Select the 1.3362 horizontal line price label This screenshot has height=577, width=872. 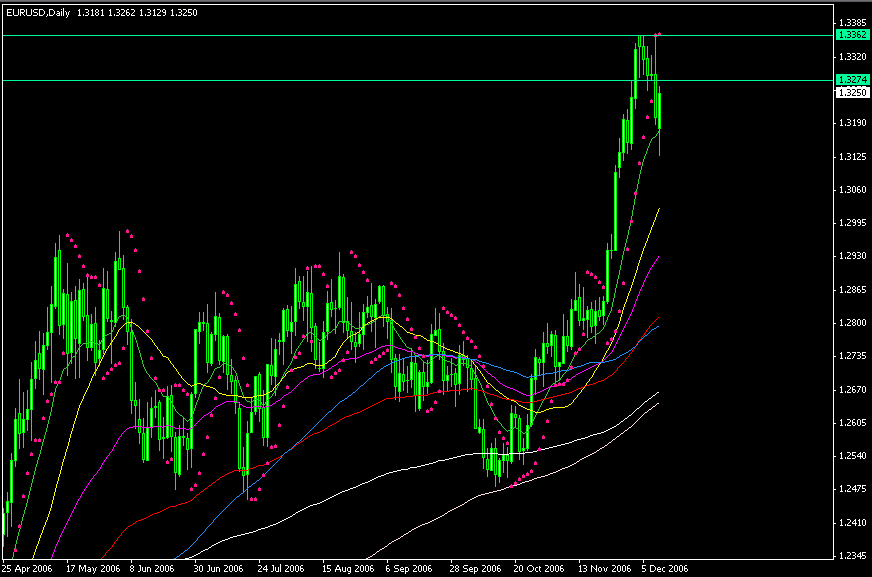(852, 34)
